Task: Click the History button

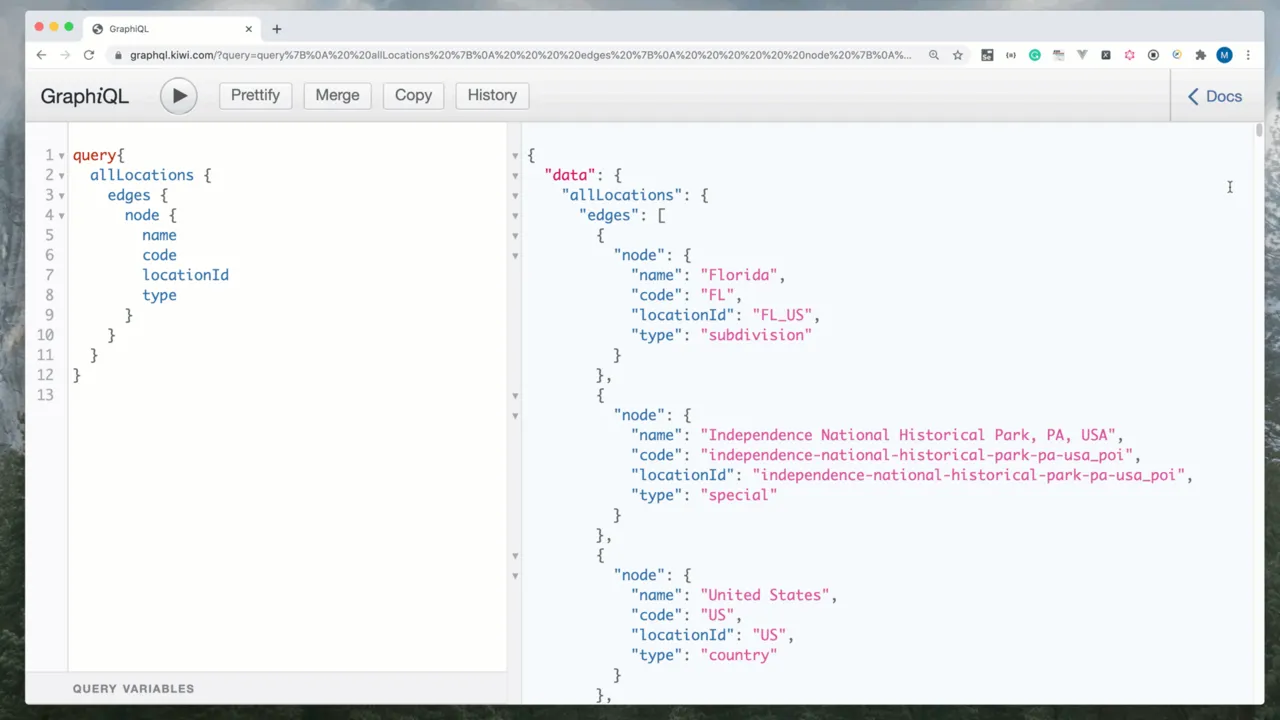Action: 492,95
